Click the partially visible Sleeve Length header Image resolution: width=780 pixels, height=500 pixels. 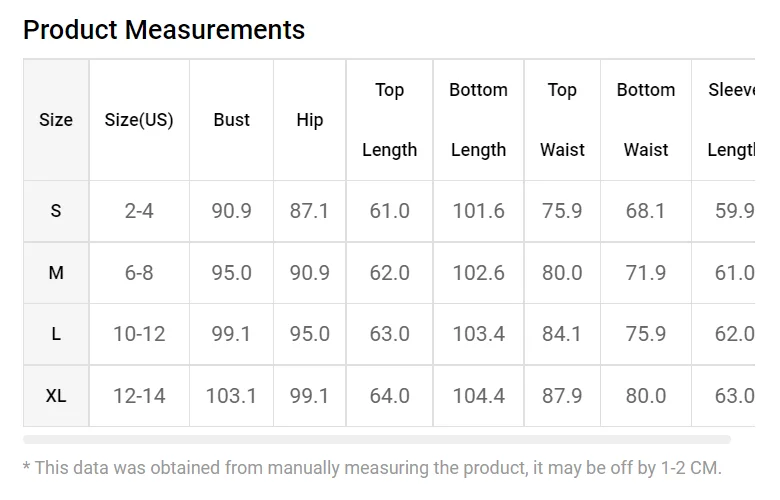(730, 120)
